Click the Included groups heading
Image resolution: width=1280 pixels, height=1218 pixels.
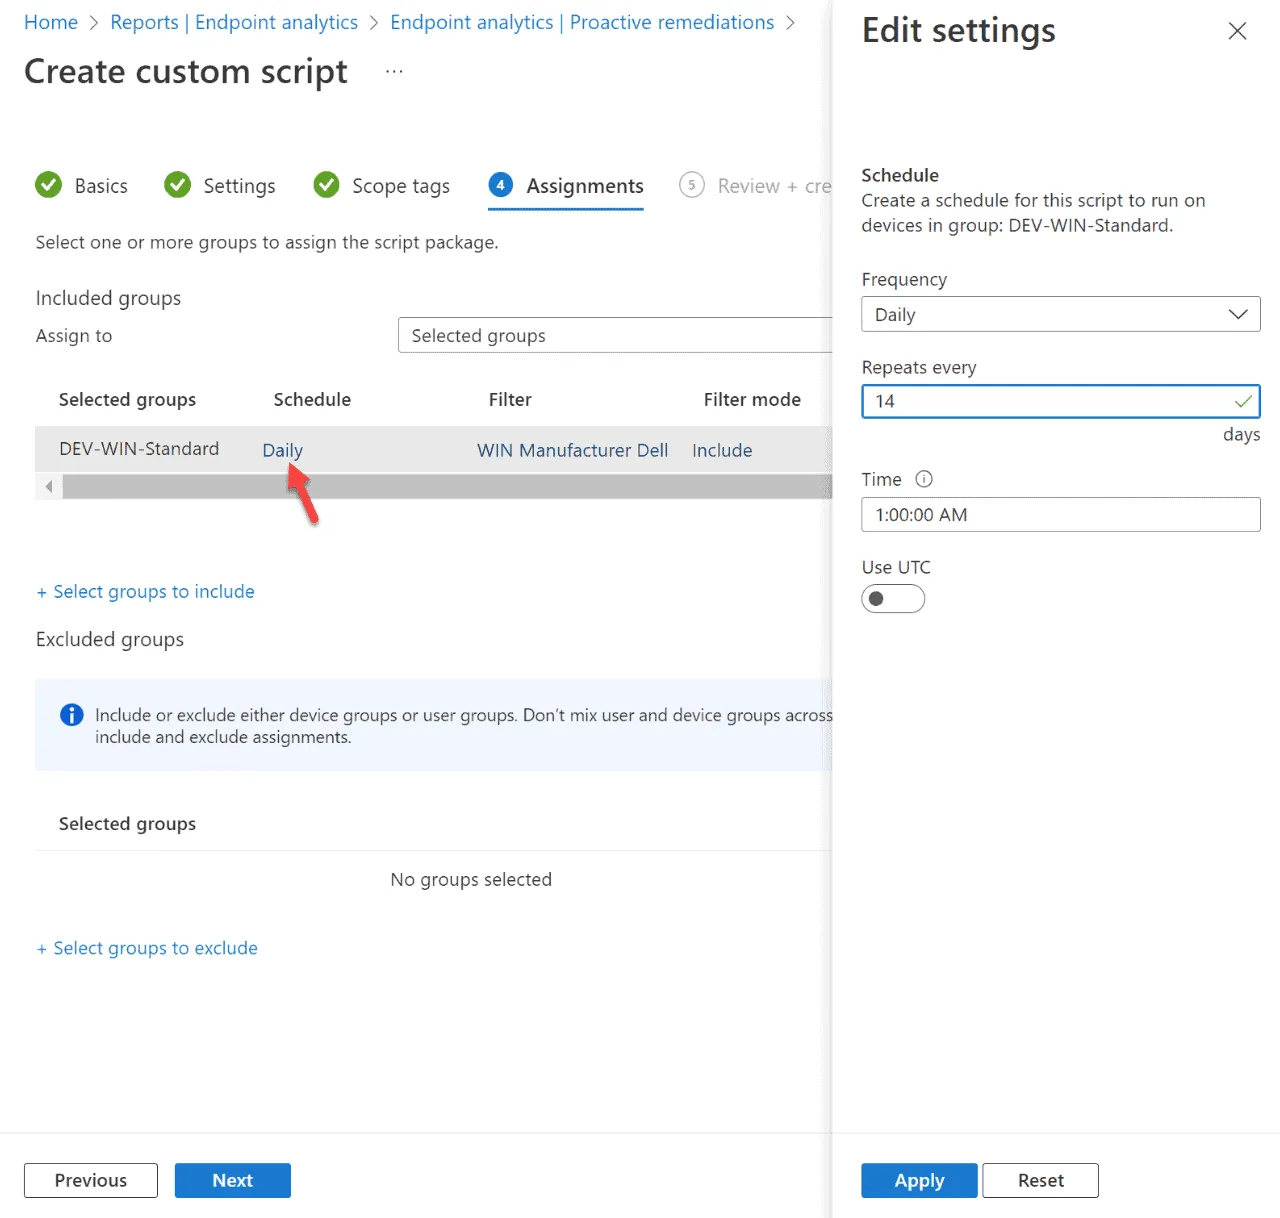(x=108, y=298)
